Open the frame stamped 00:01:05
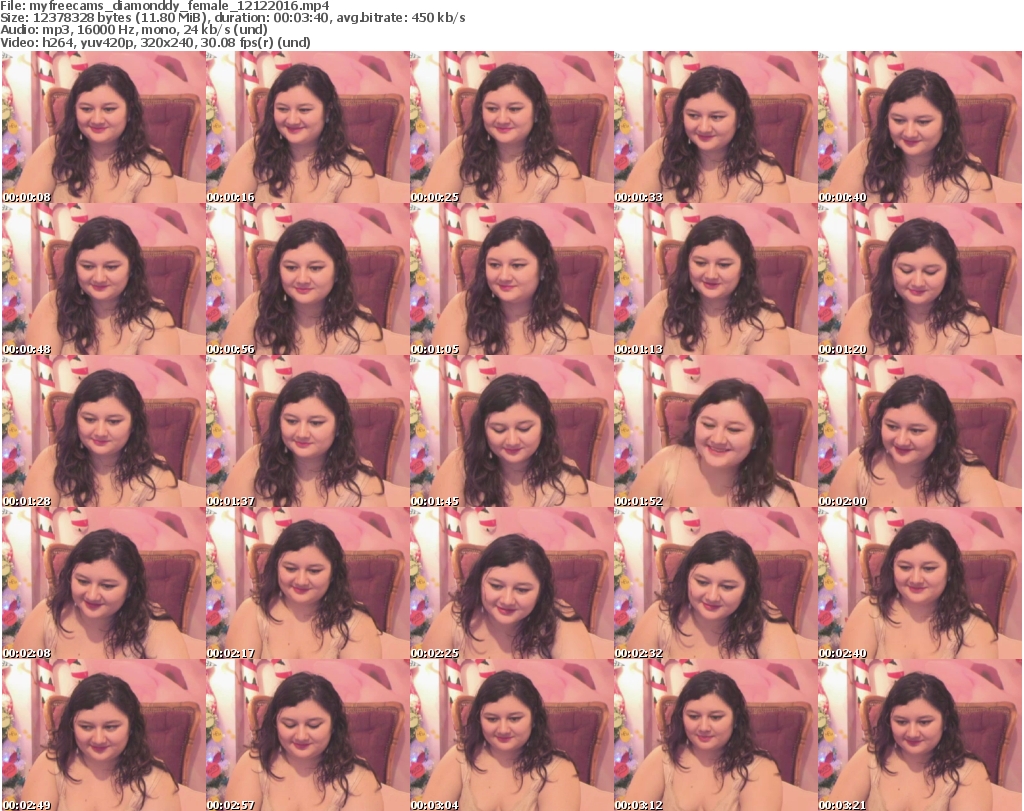1024x811 pixels. pos(511,279)
